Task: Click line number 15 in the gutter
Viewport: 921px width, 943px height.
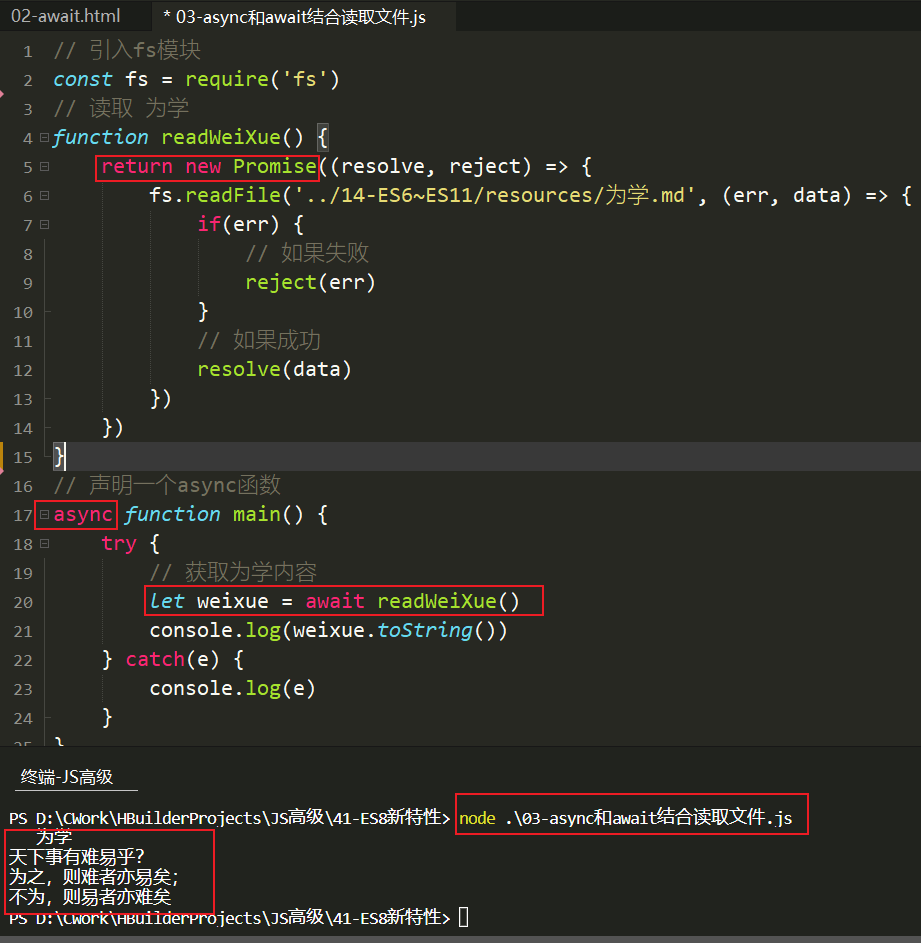Action: [x=23, y=458]
